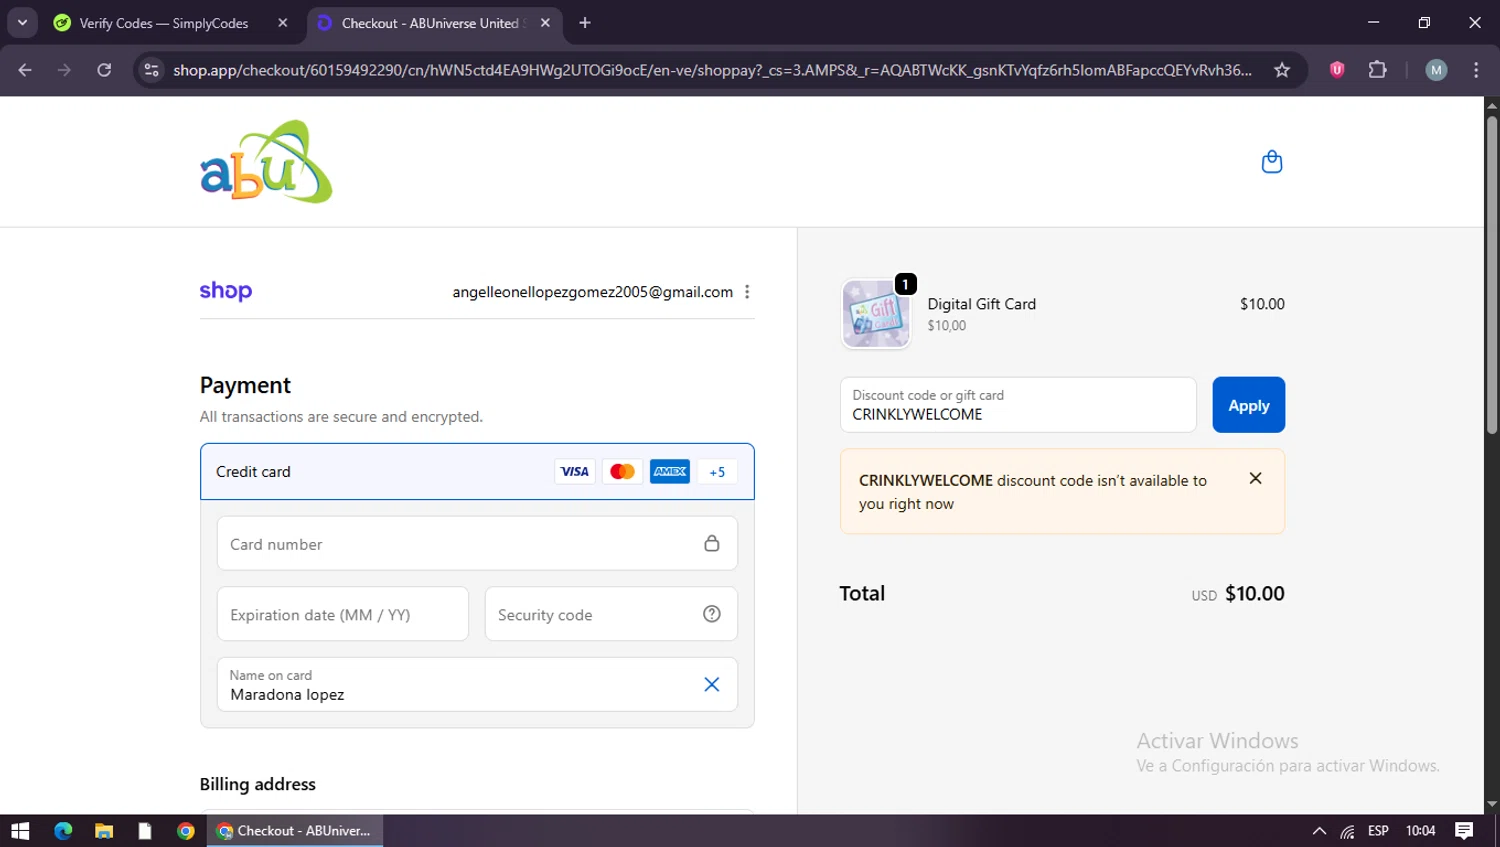
Task: Apply the discount code
Action: coord(1248,405)
